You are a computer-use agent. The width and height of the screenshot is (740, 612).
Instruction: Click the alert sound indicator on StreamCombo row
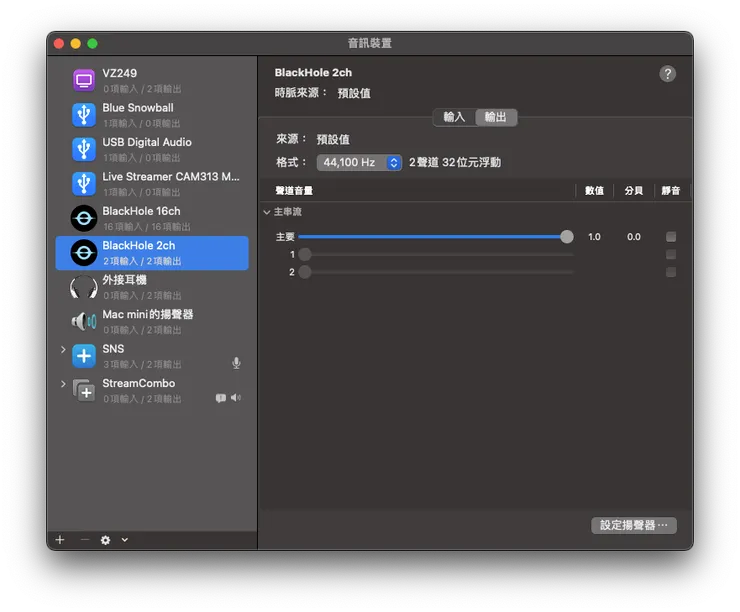[x=220, y=398]
